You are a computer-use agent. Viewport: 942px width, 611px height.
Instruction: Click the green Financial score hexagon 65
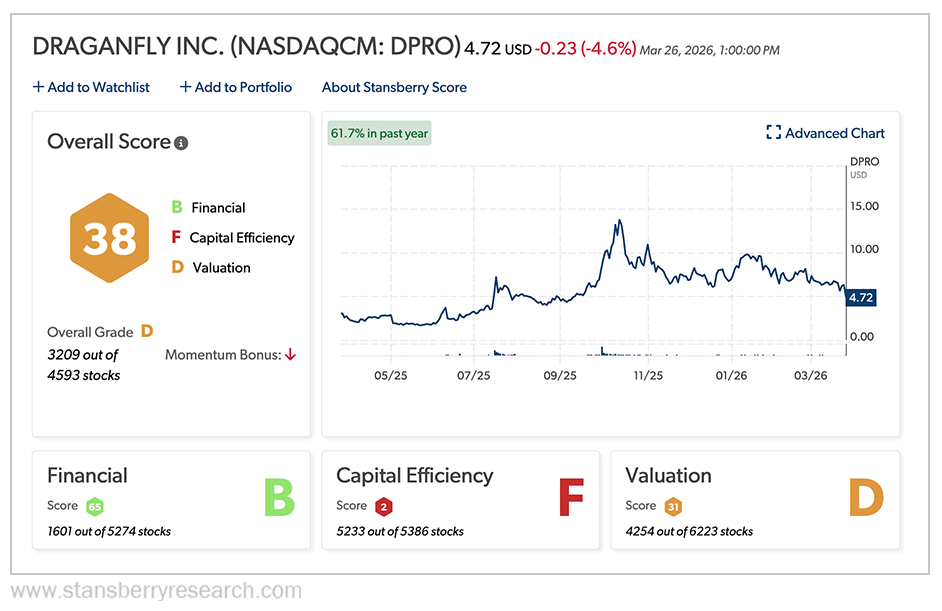(x=94, y=506)
